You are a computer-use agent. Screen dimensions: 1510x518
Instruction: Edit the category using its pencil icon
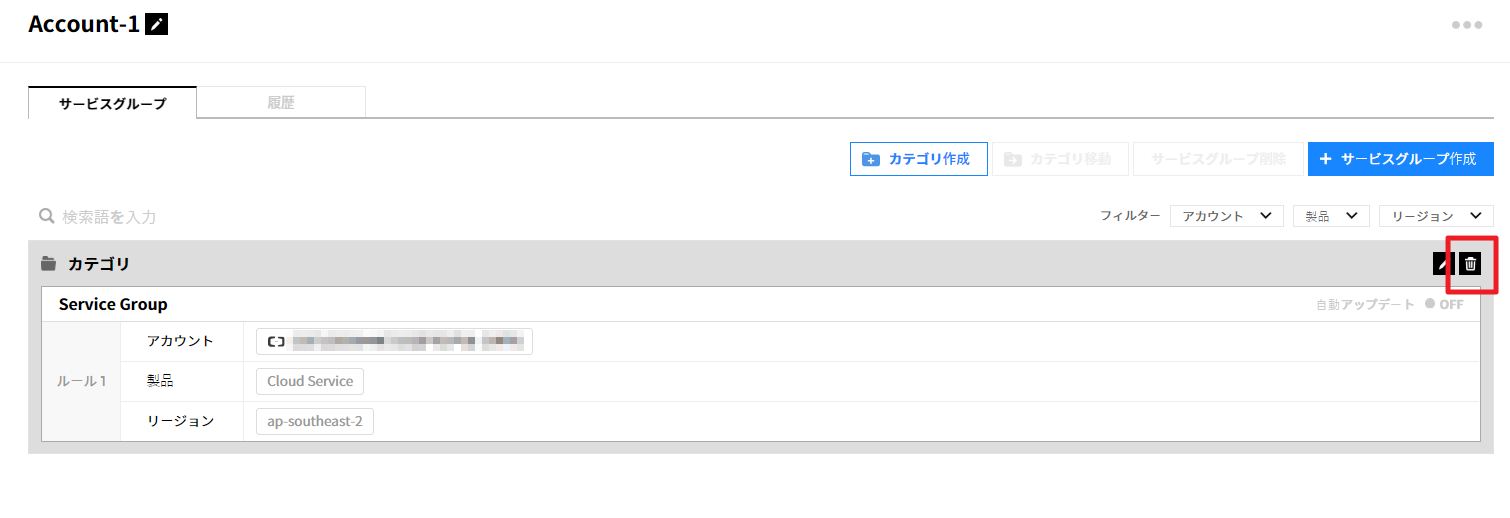[1443, 264]
